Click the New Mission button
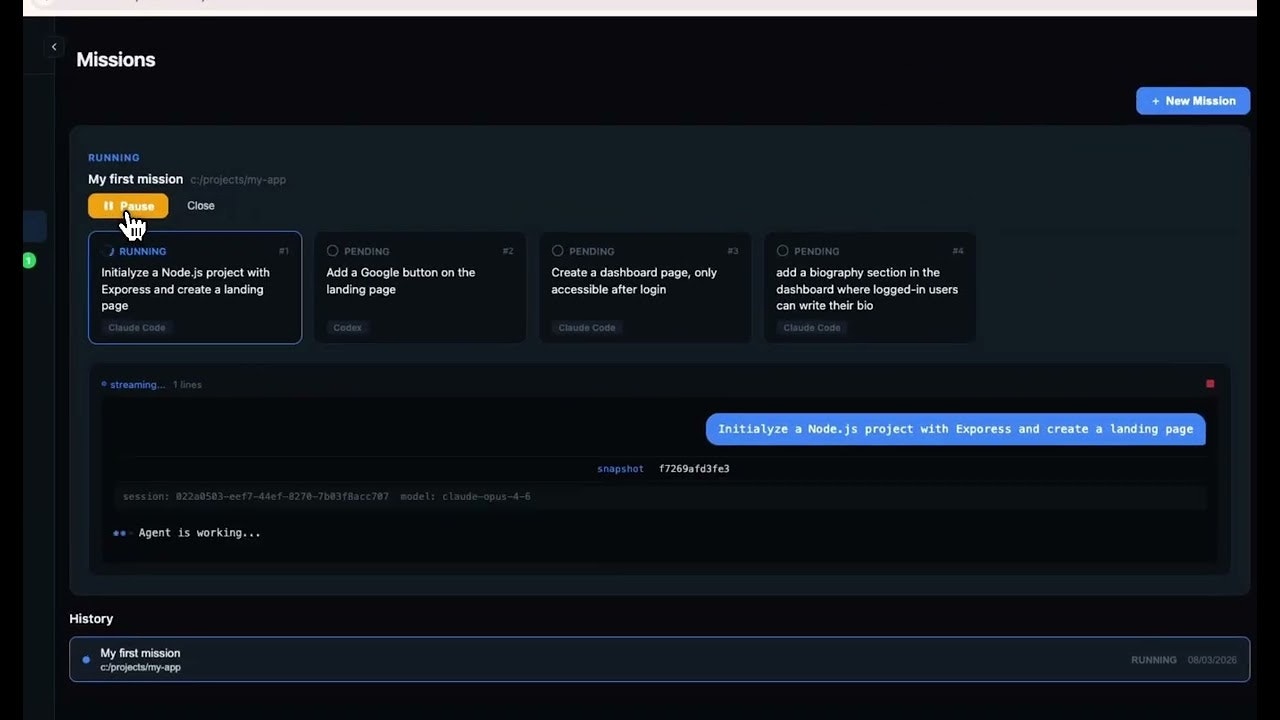The width and height of the screenshot is (1280, 720). coord(1193,101)
